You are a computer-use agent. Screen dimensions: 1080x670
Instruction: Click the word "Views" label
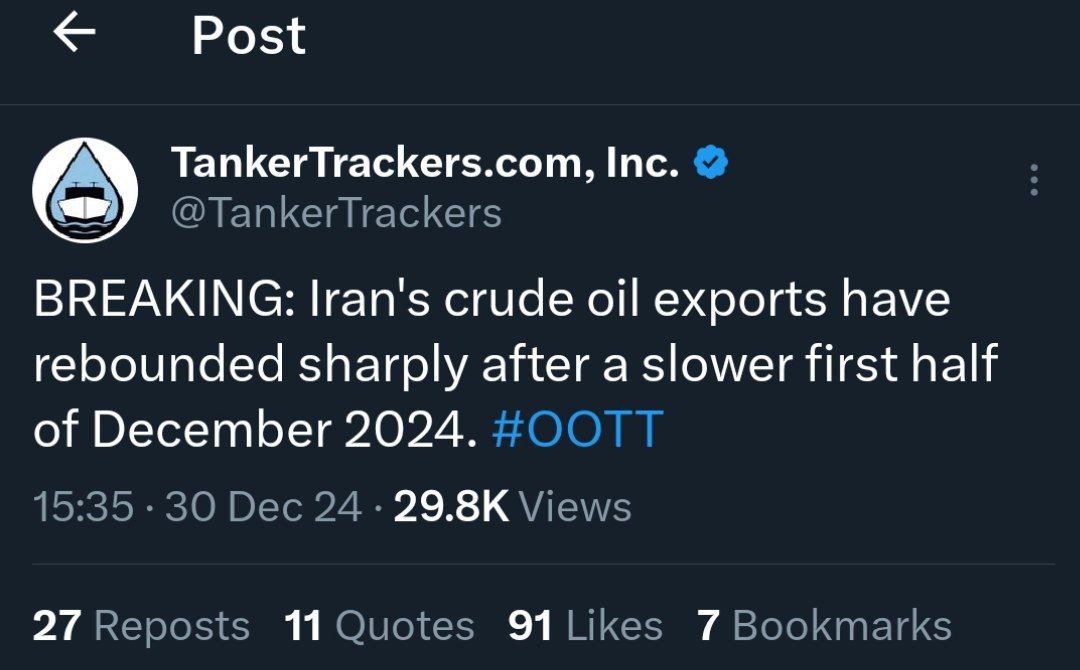click(x=575, y=506)
